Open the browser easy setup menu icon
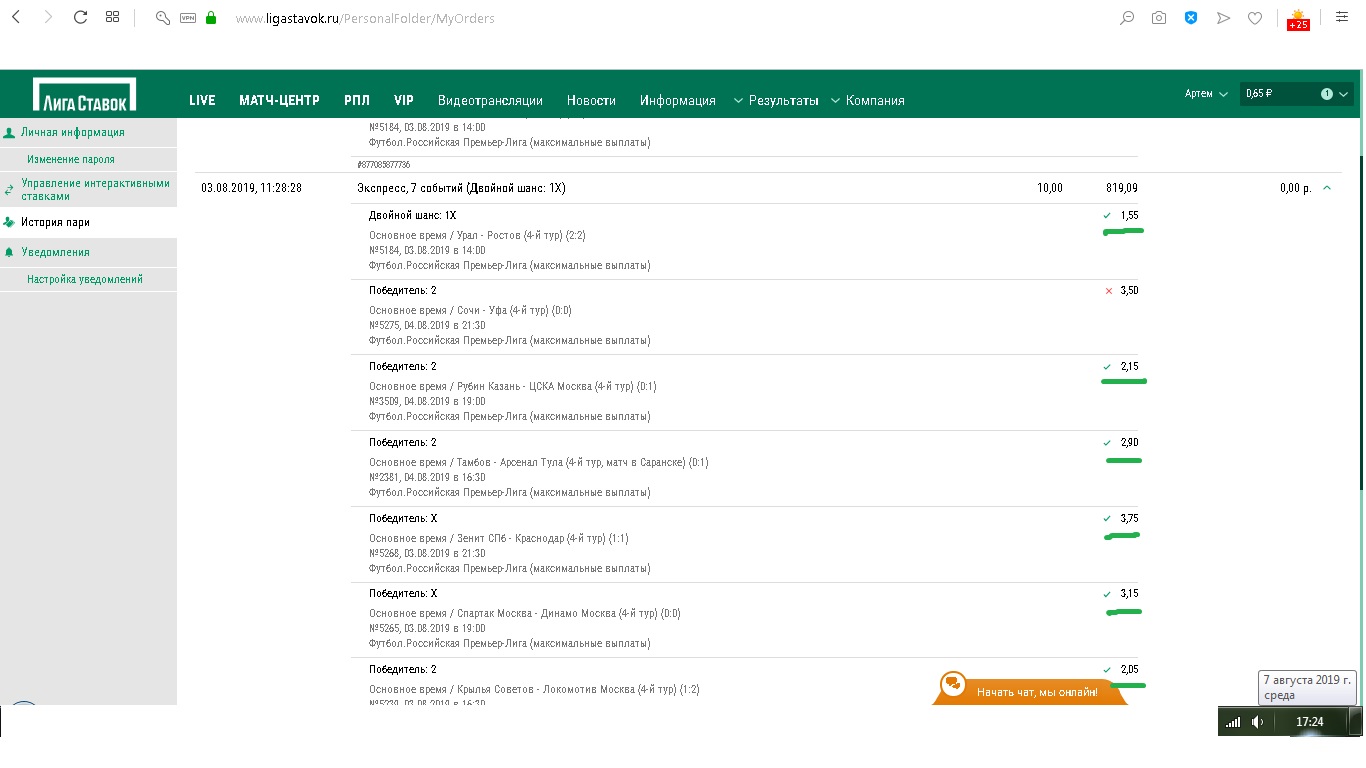The image size is (1366, 768). tap(1342, 17)
